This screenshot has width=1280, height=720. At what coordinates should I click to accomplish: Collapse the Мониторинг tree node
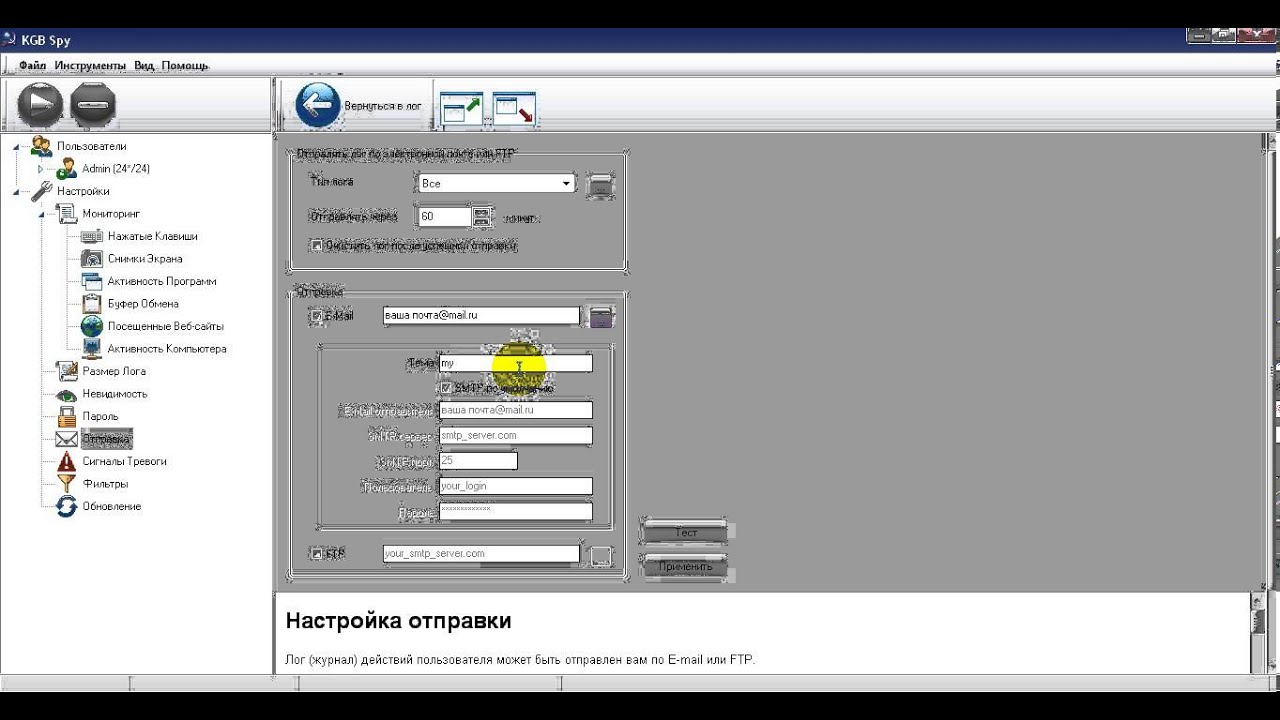point(41,214)
